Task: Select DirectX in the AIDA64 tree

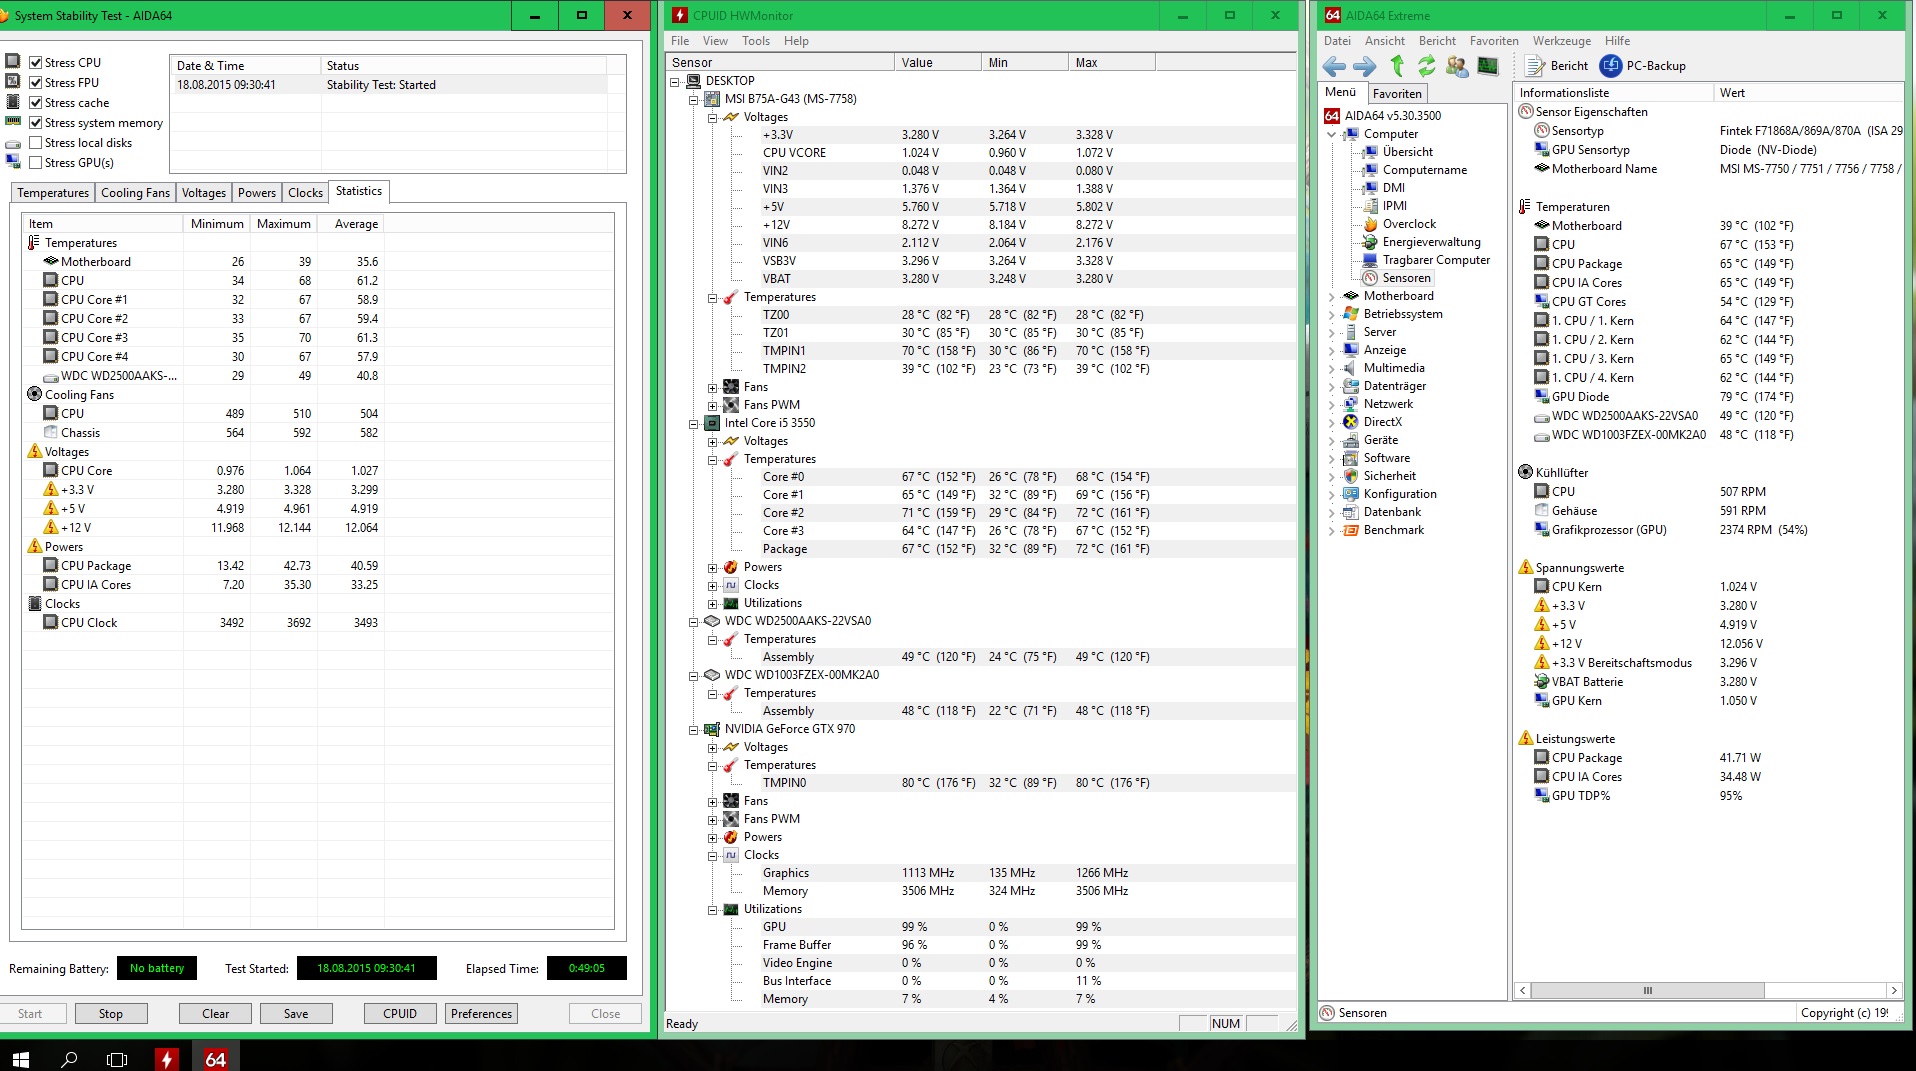Action: pyautogui.click(x=1382, y=422)
